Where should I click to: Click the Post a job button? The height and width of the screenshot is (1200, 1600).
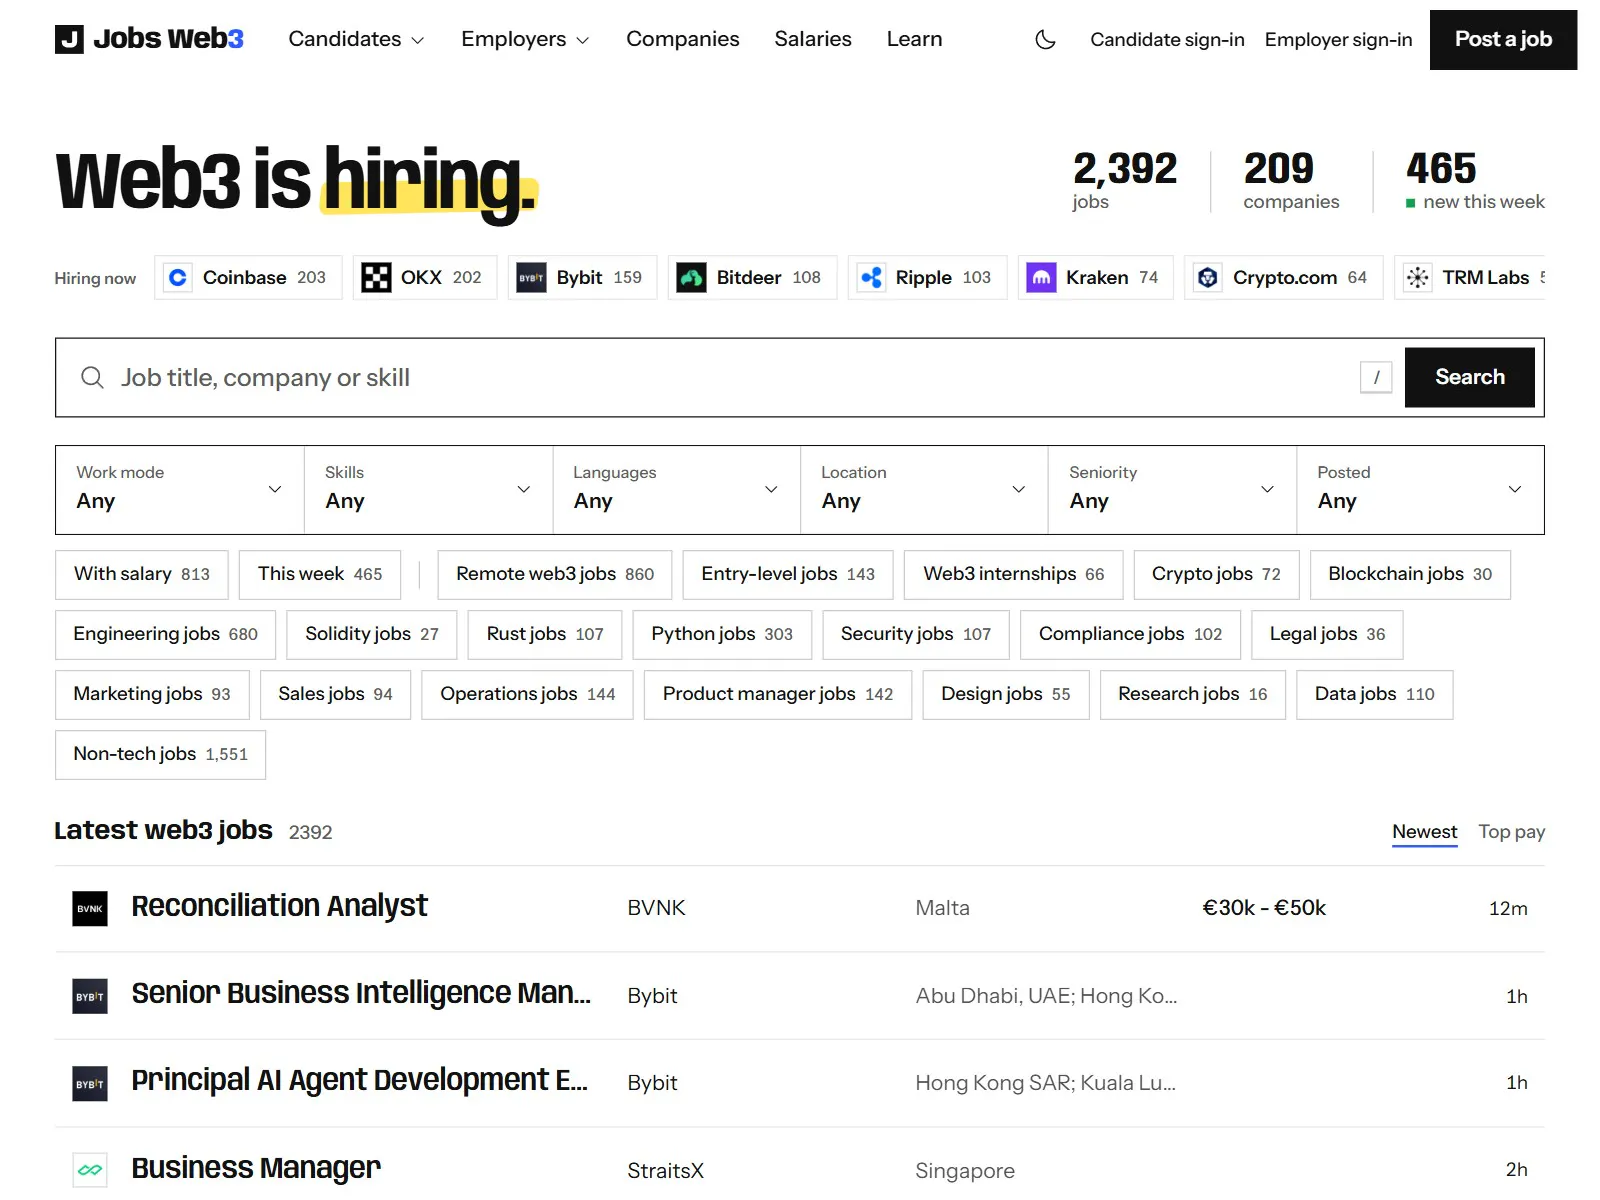[x=1503, y=39]
